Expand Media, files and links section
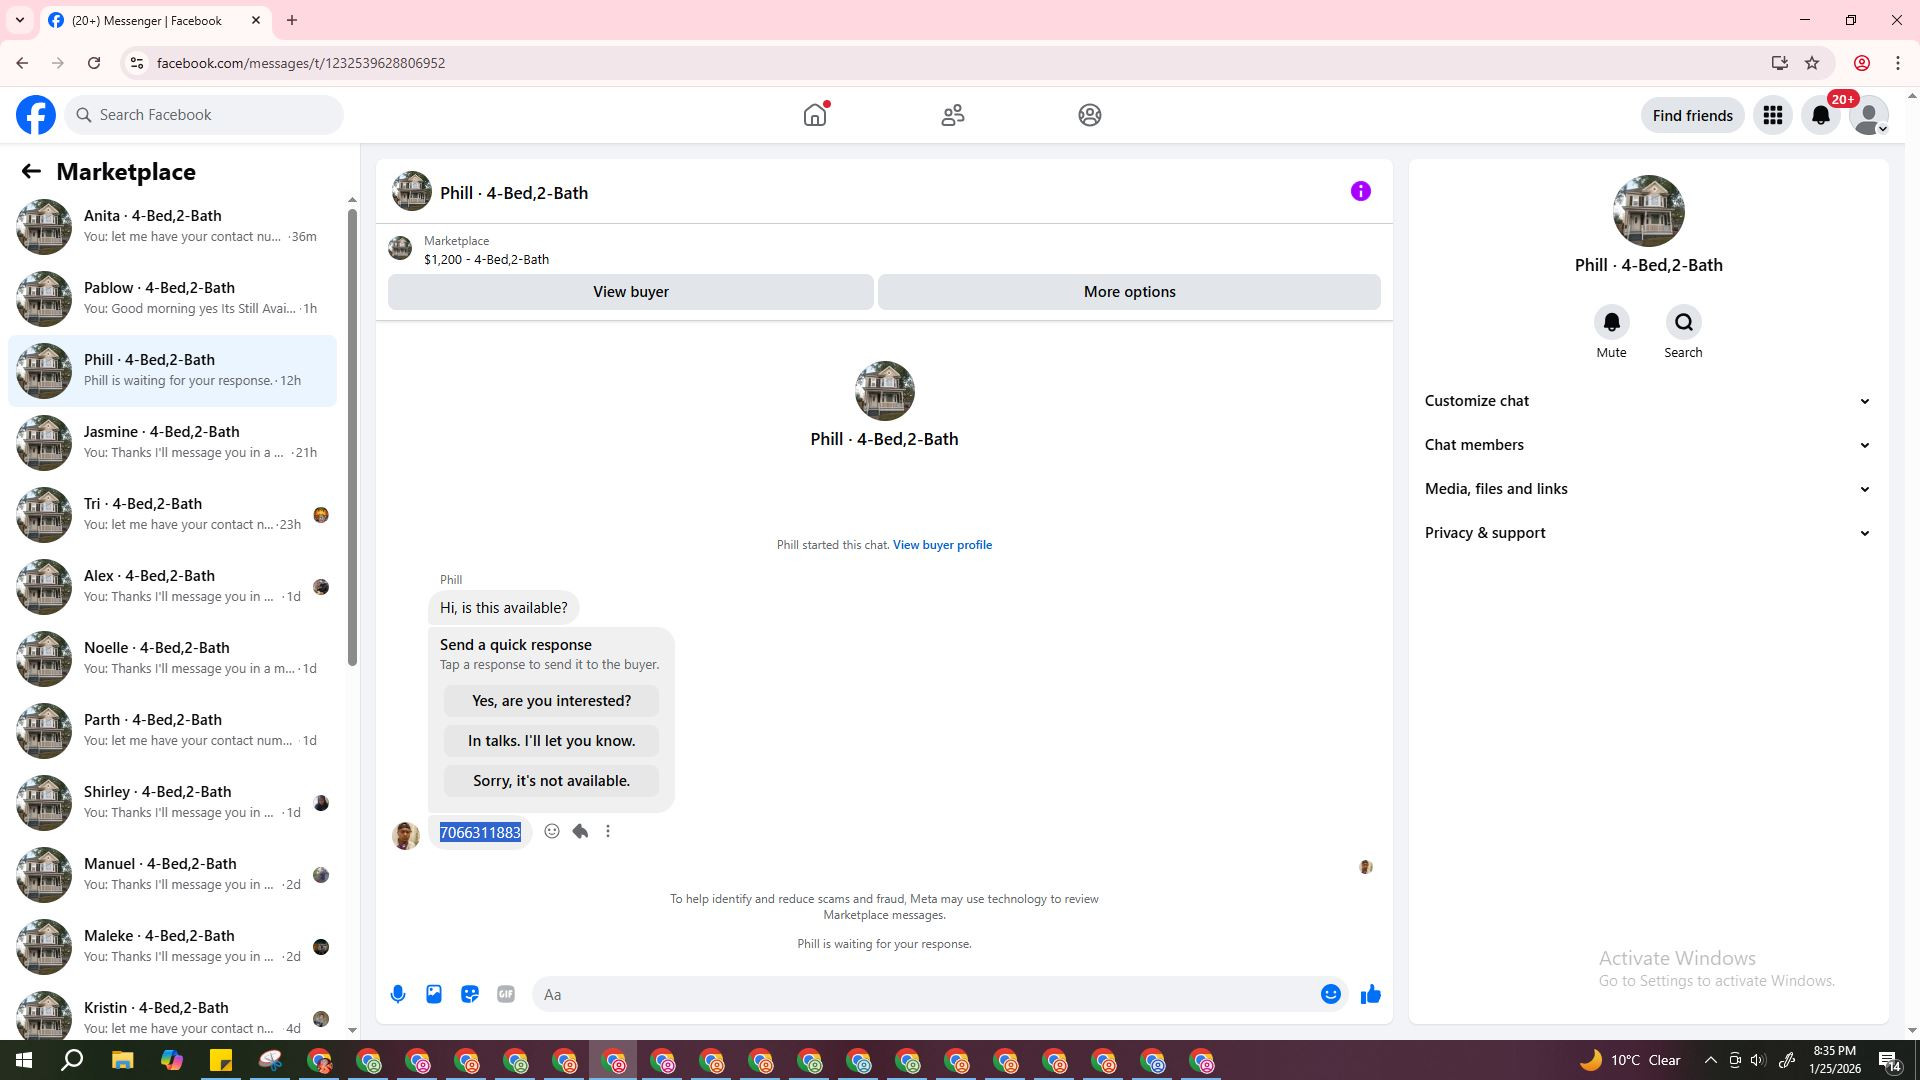1920x1080 pixels. click(1648, 489)
